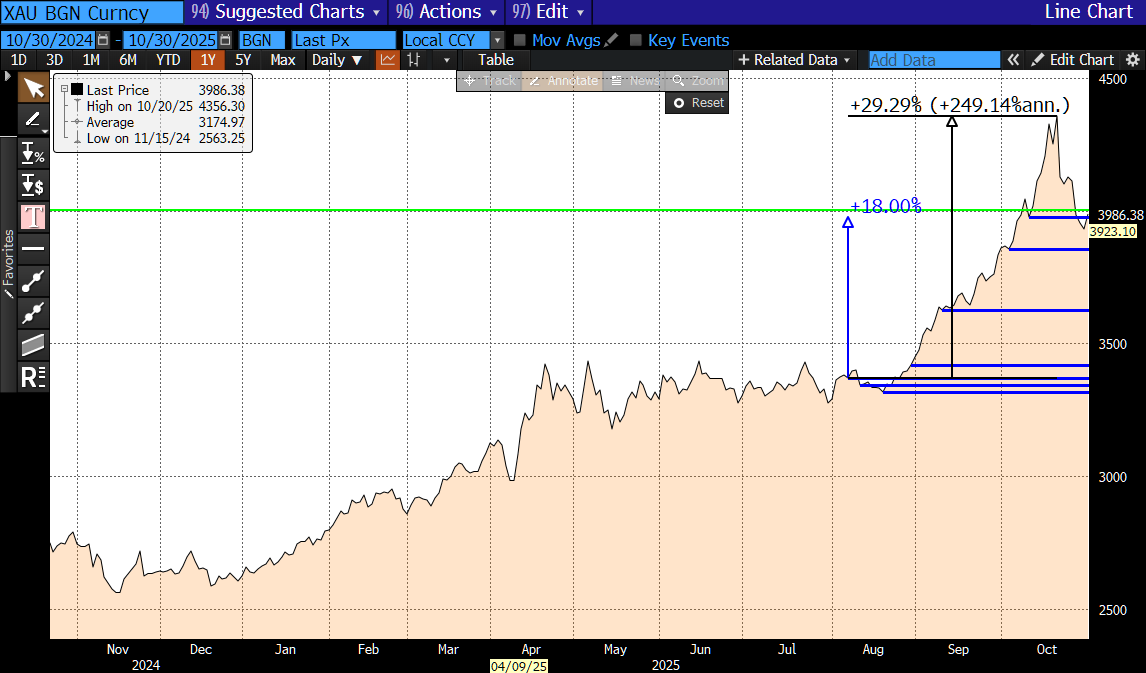Switch to bar chart type icon
The image size is (1146, 673).
click(x=414, y=60)
